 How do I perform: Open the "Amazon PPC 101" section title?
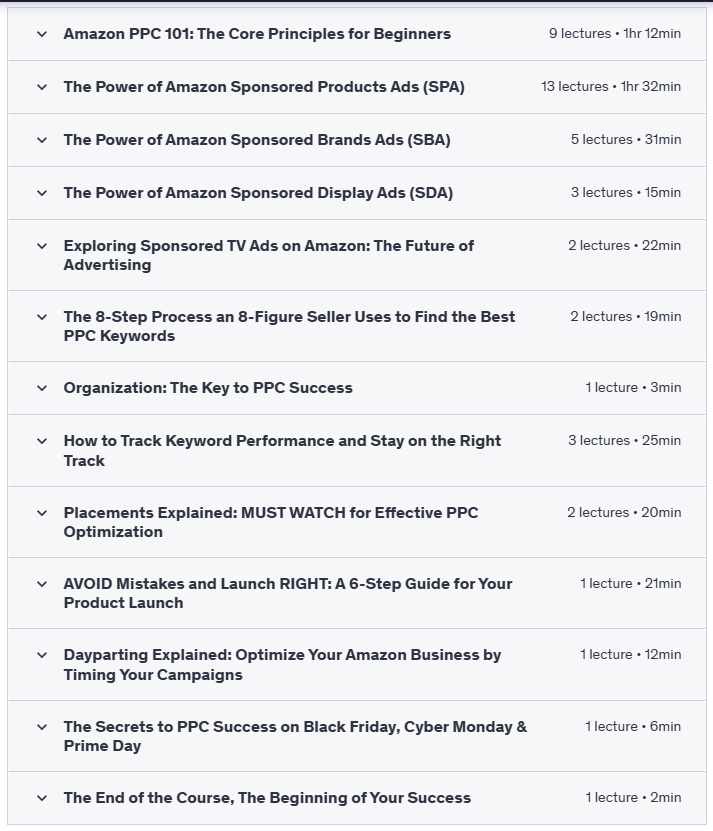click(256, 33)
